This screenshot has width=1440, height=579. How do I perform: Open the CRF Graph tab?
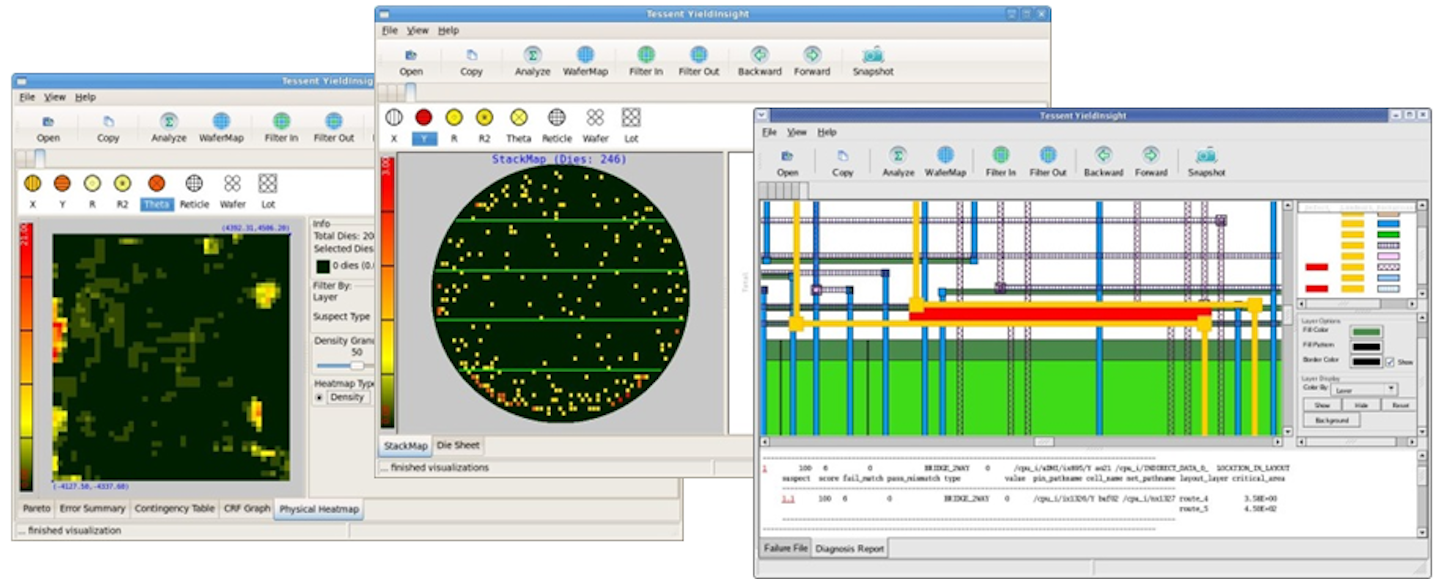pos(247,508)
